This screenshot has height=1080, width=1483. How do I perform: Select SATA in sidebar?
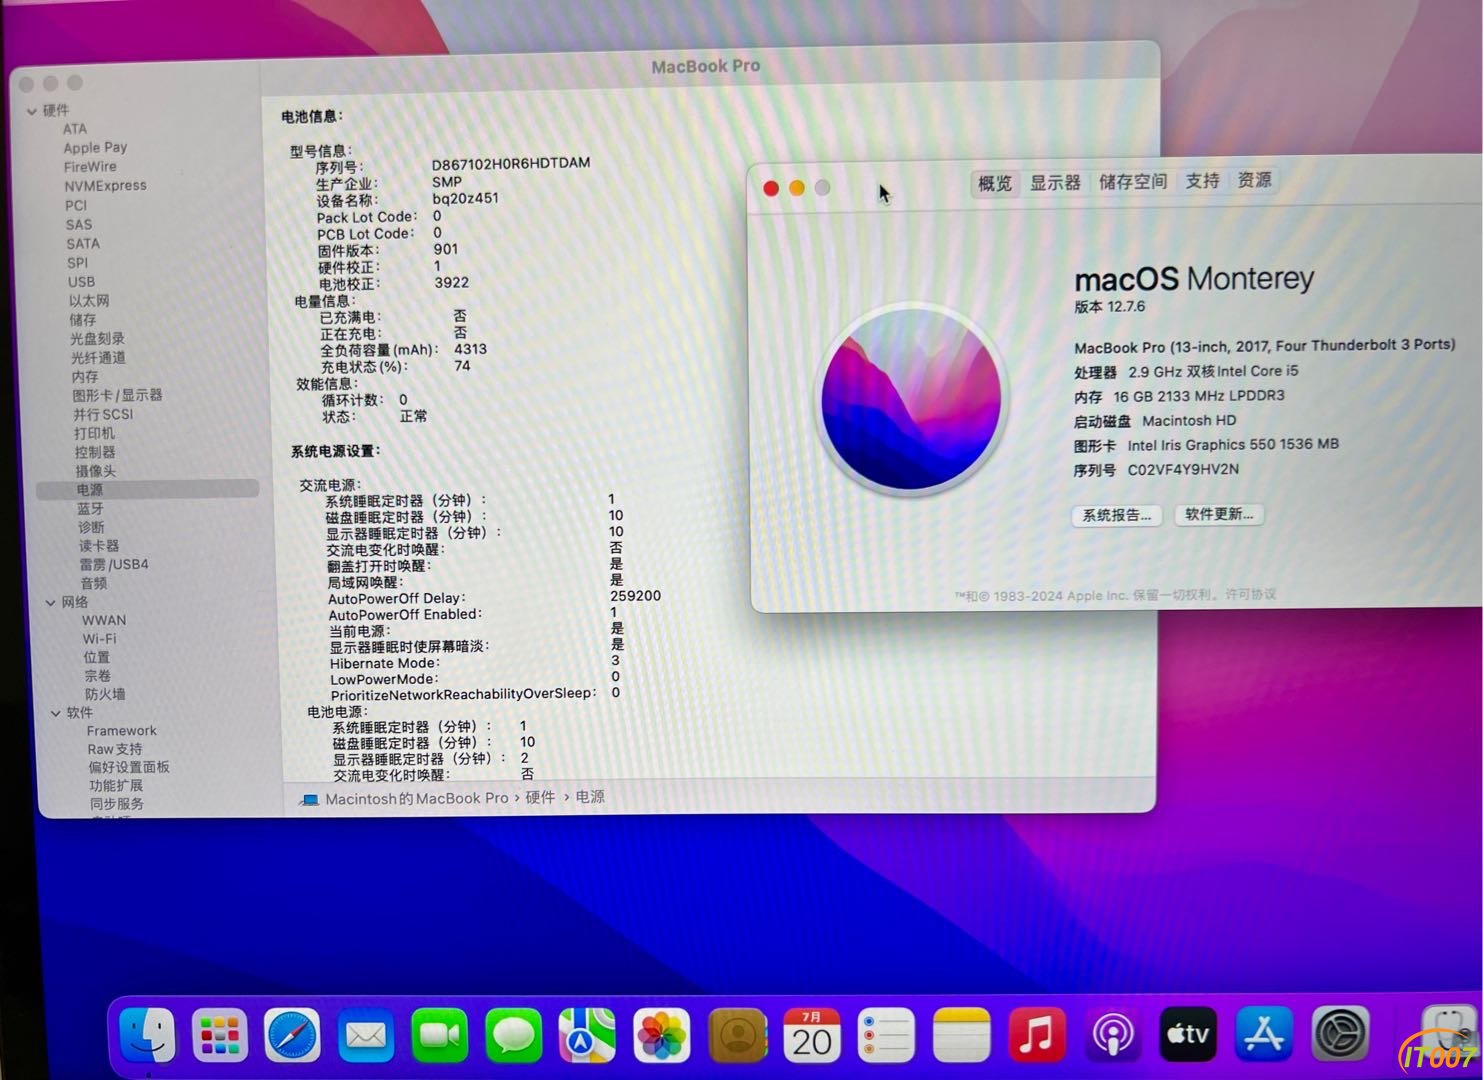click(x=83, y=244)
